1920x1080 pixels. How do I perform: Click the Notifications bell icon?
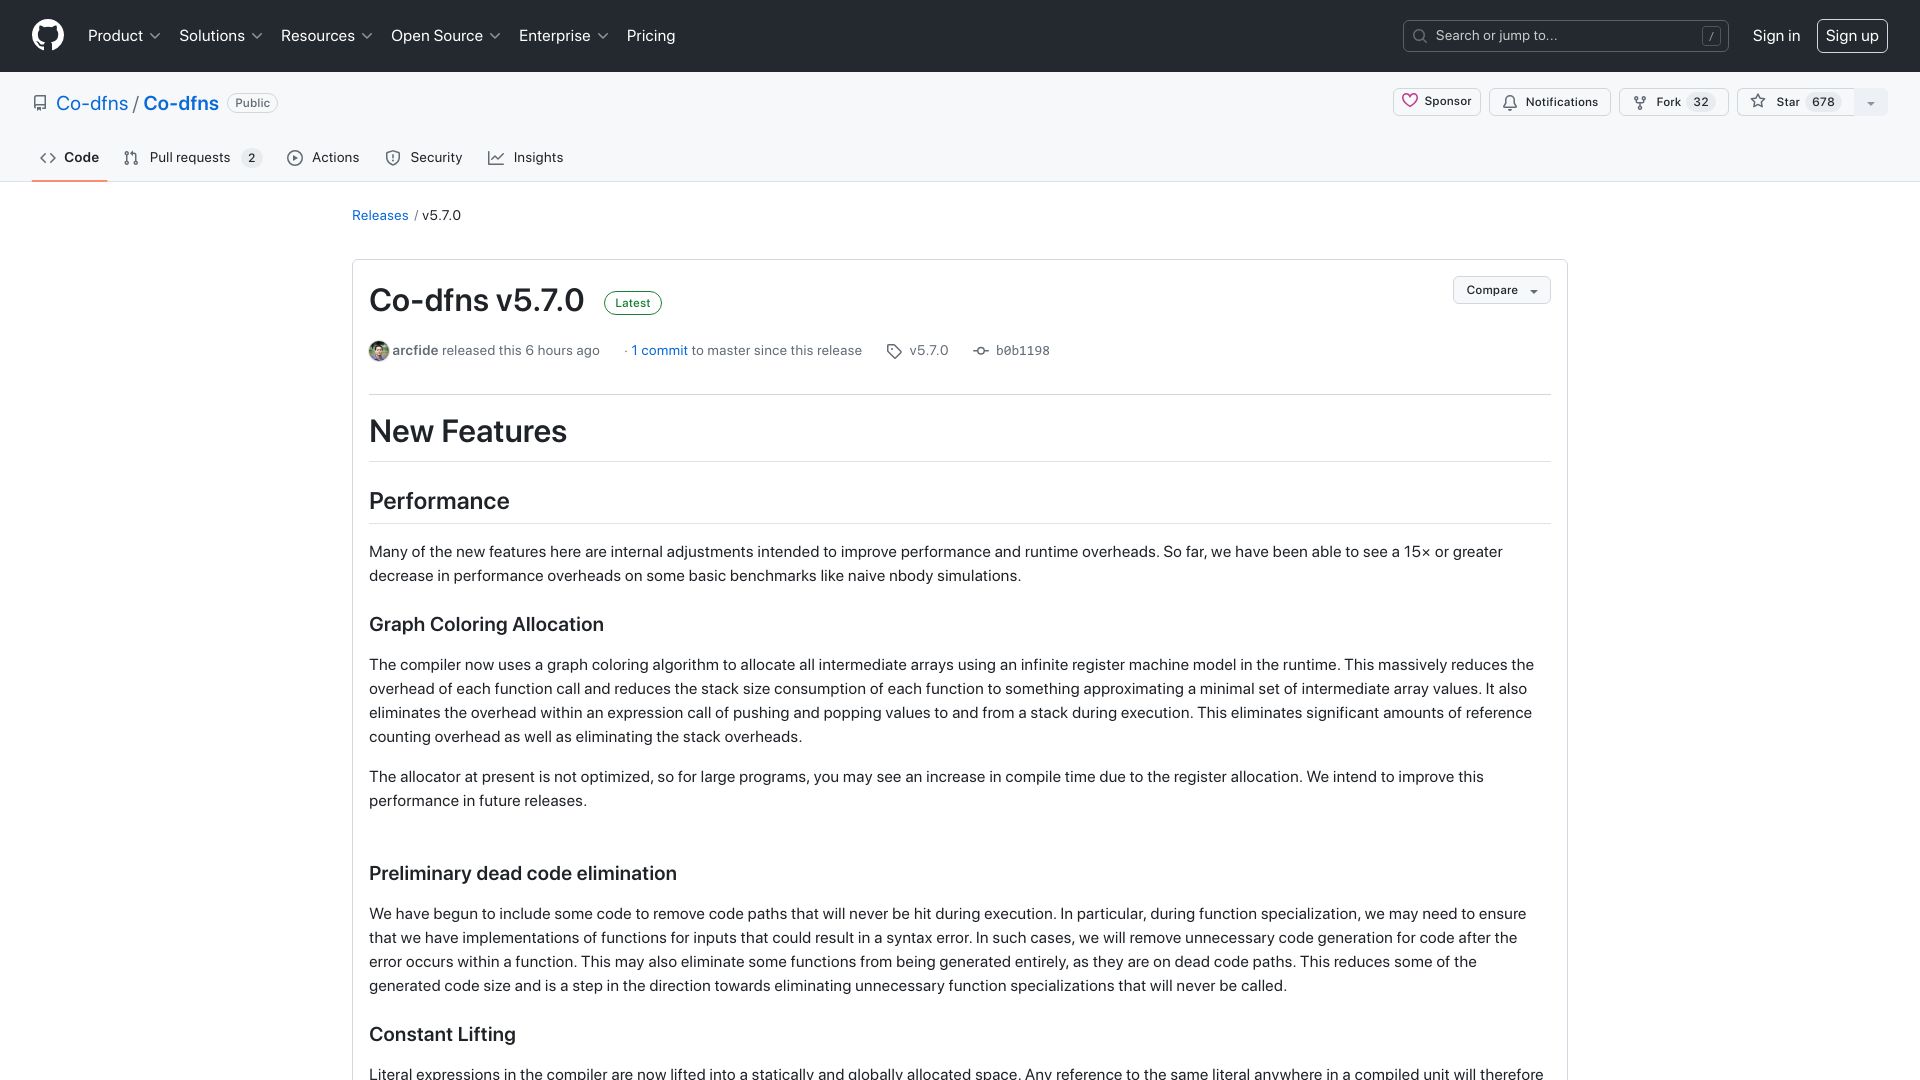1510,102
